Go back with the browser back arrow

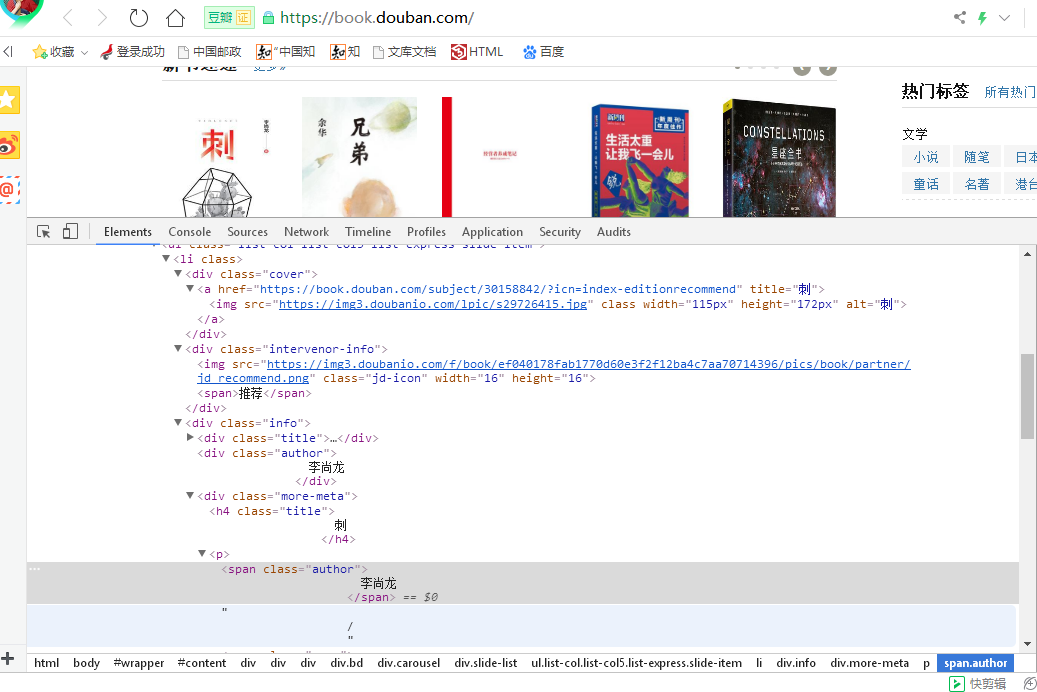(67, 18)
